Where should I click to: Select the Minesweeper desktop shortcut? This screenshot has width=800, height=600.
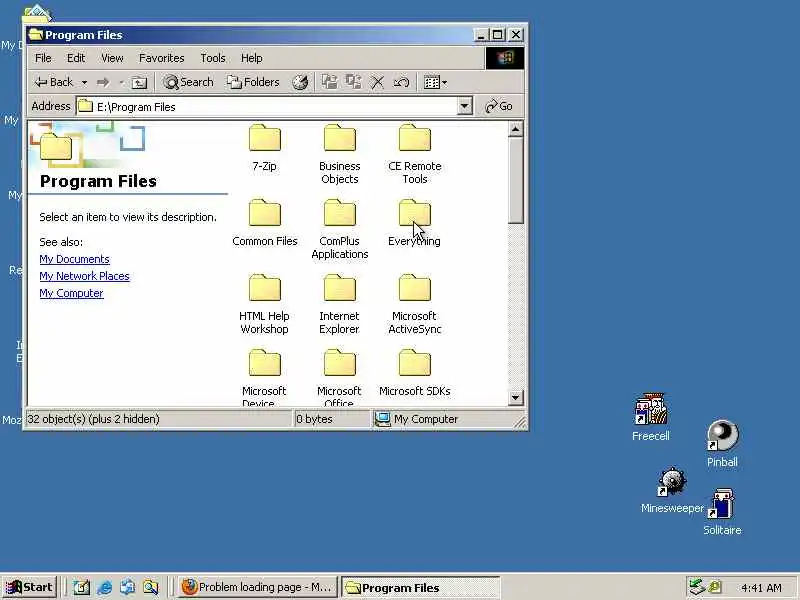[672, 490]
